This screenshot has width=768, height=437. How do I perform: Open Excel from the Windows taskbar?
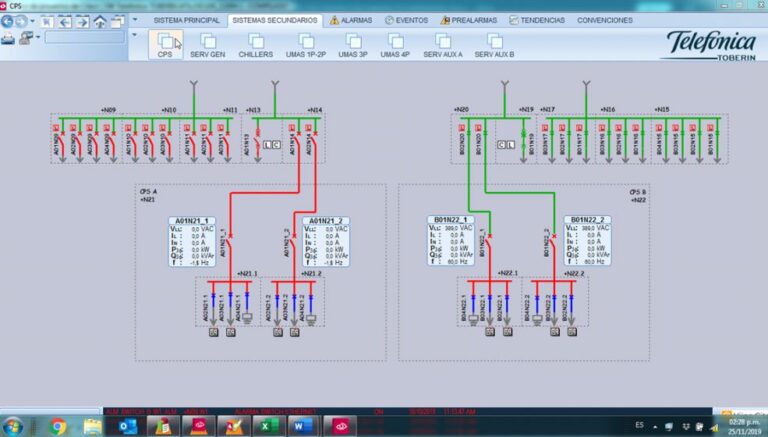[x=265, y=427]
